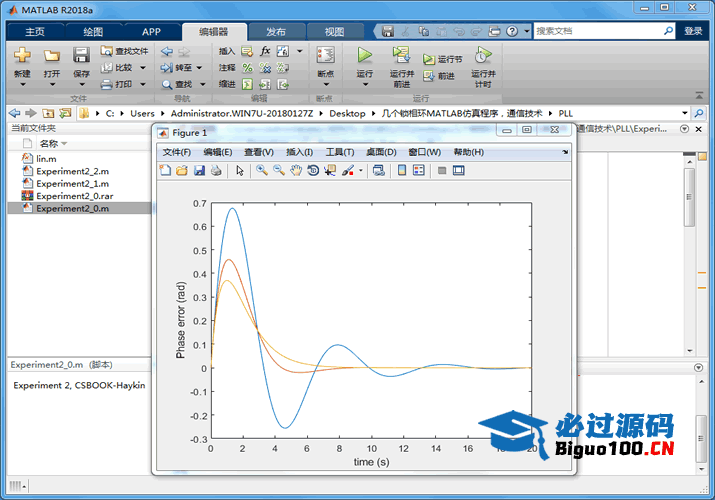
Task: Select the Rotate 3D tool in Figure 1
Action: [313, 170]
